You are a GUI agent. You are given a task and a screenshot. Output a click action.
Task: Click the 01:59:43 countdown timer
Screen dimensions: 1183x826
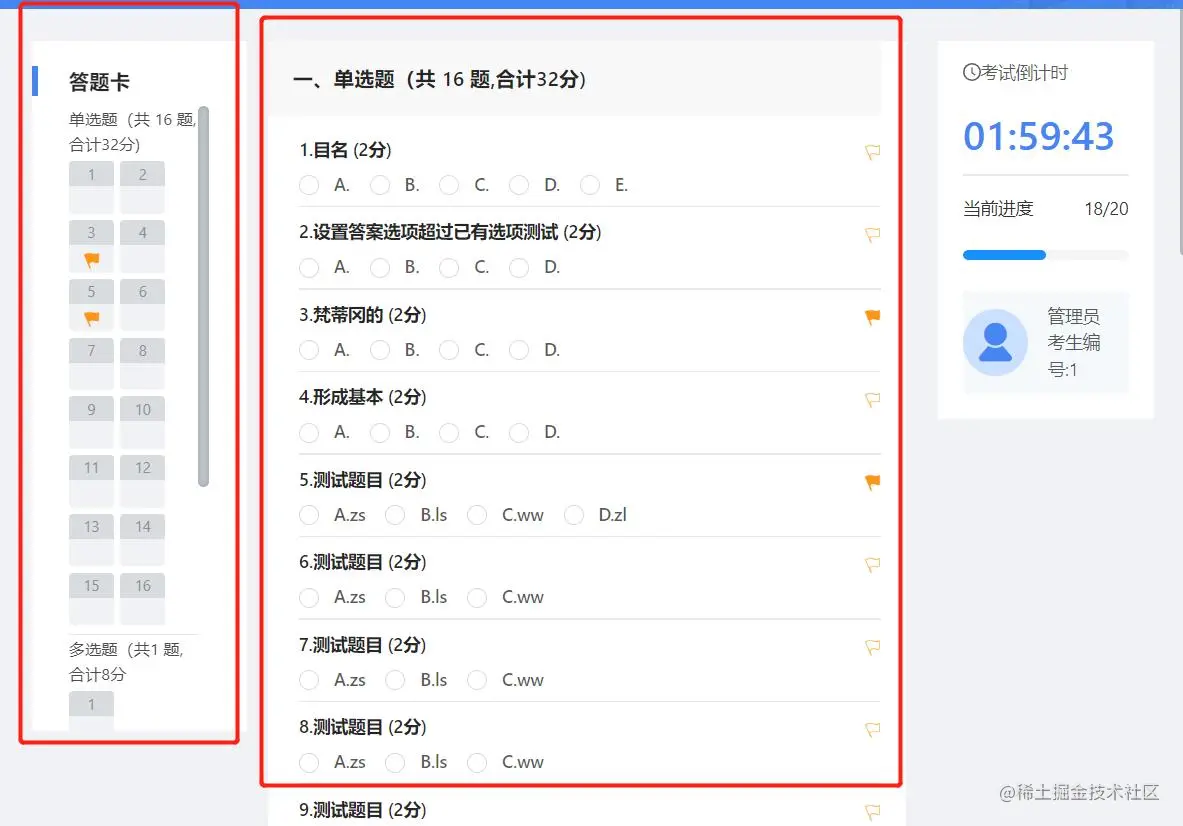pos(1038,137)
